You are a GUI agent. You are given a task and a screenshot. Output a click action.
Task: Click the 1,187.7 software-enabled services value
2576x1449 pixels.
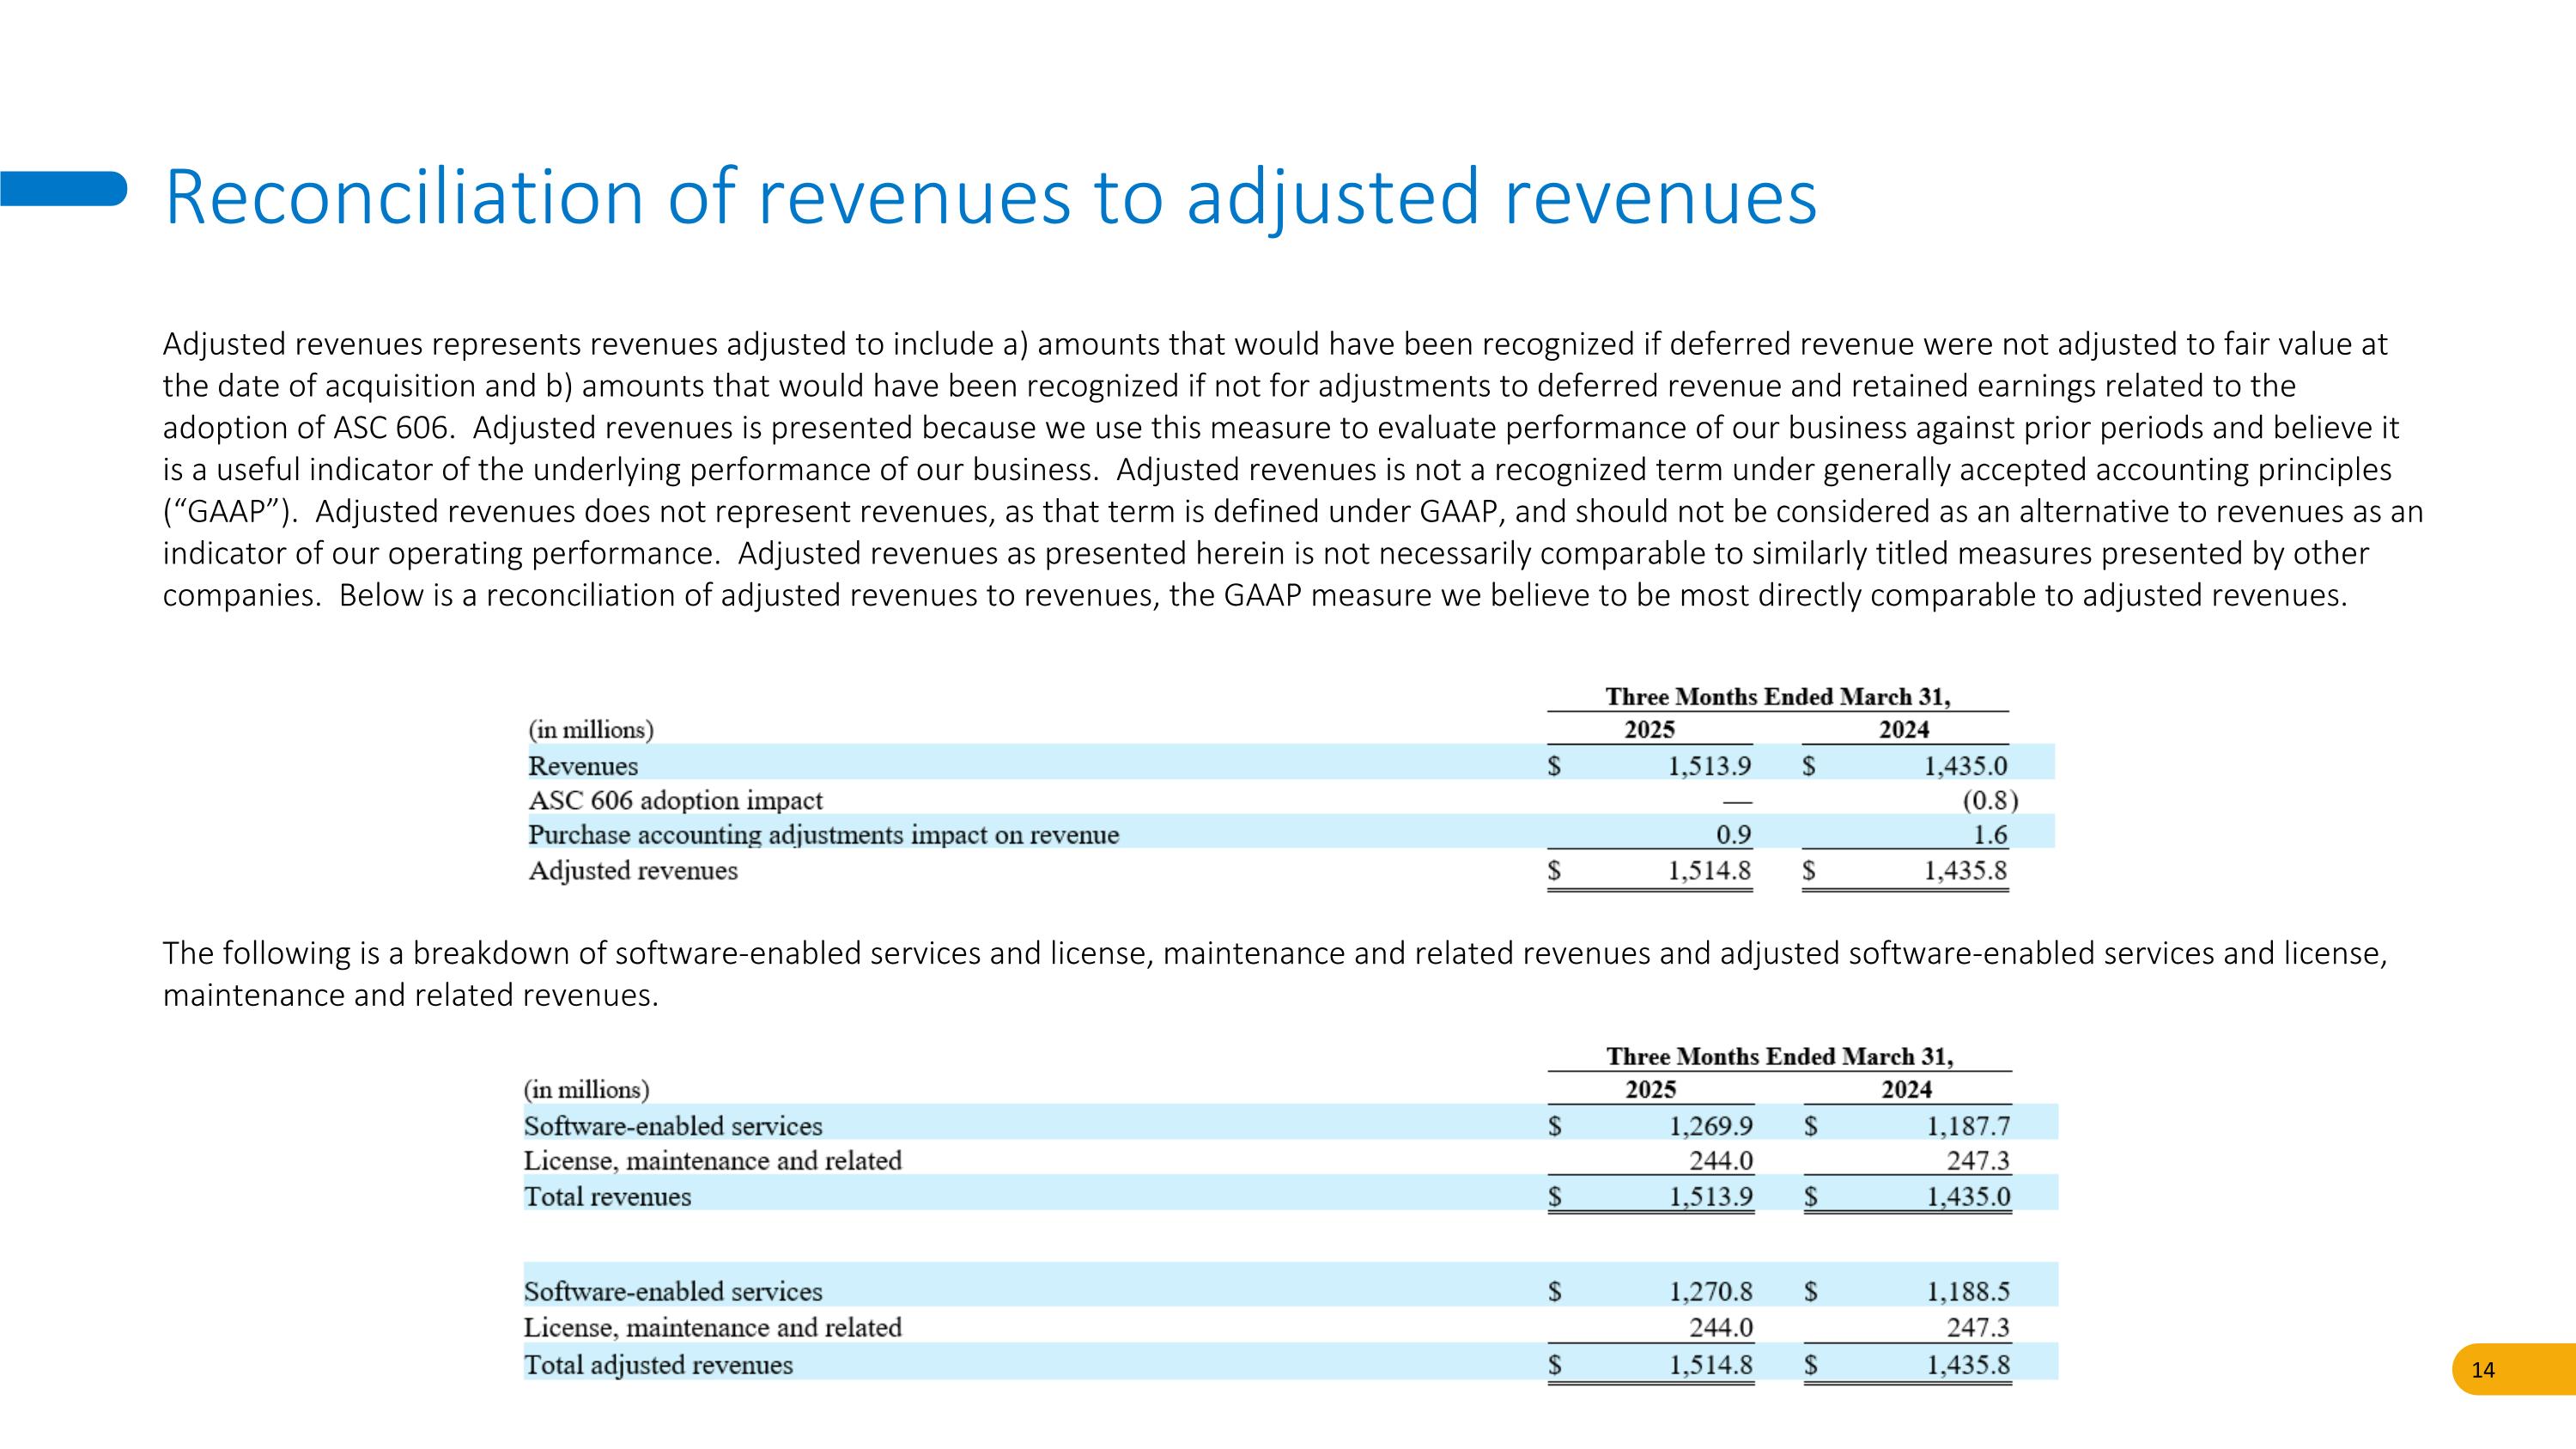(1968, 1126)
